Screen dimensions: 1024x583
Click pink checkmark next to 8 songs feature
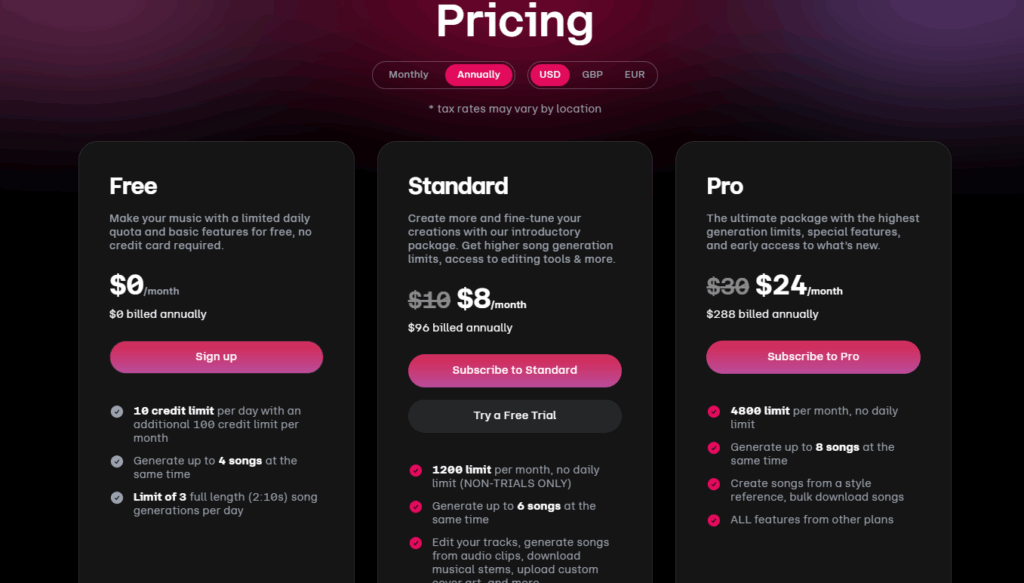coord(714,447)
